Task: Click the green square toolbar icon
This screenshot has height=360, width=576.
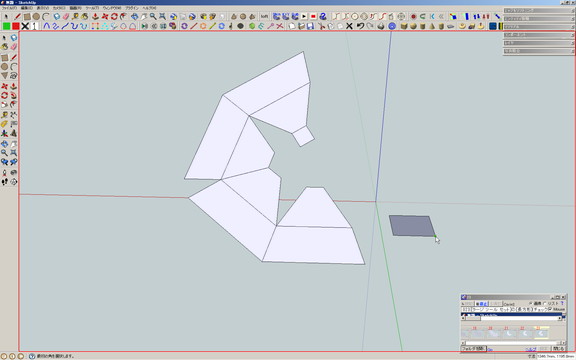Action: pyautogui.click(x=6, y=26)
